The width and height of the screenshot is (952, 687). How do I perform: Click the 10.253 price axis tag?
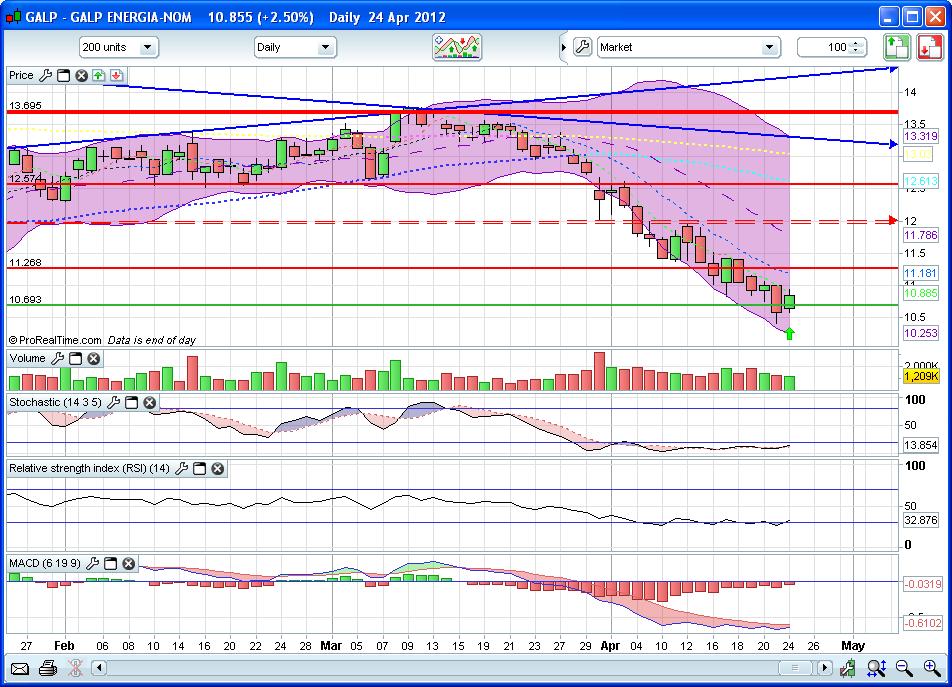[920, 333]
